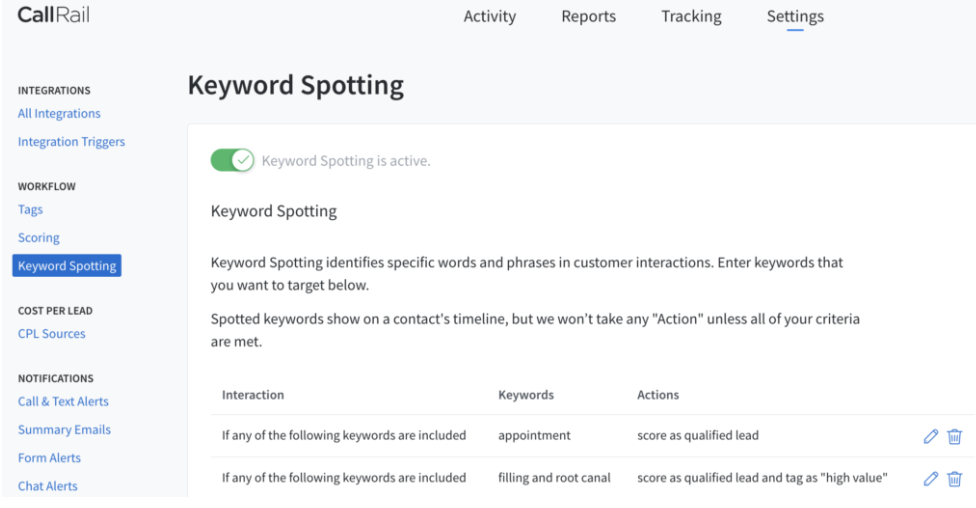Delete the filling and root canal rule
976x508 pixels.
click(954, 478)
